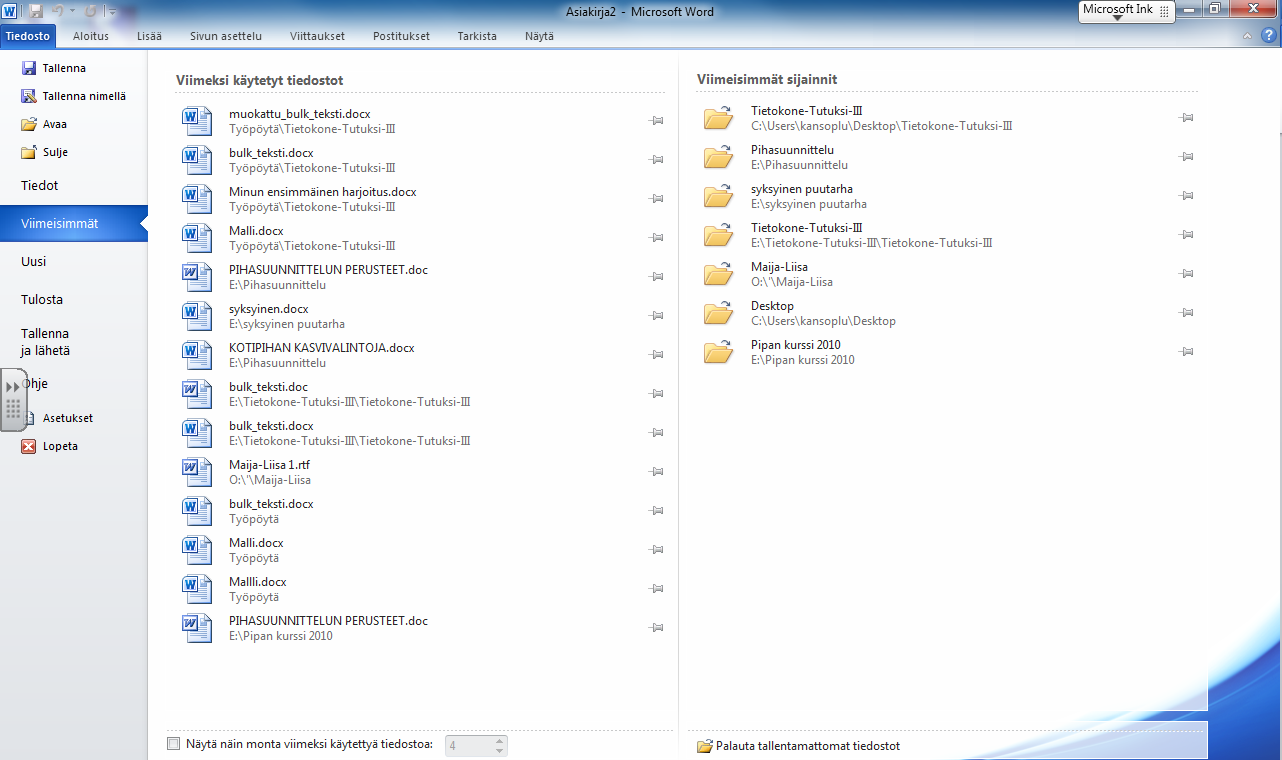Click document icon of syksyinen.docx
The image size is (1282, 760).
197,317
